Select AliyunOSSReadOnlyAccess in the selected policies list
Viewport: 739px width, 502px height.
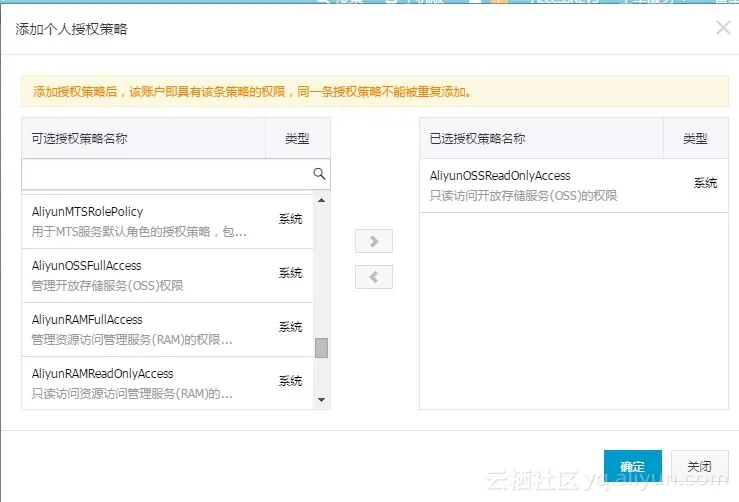tap(574, 185)
